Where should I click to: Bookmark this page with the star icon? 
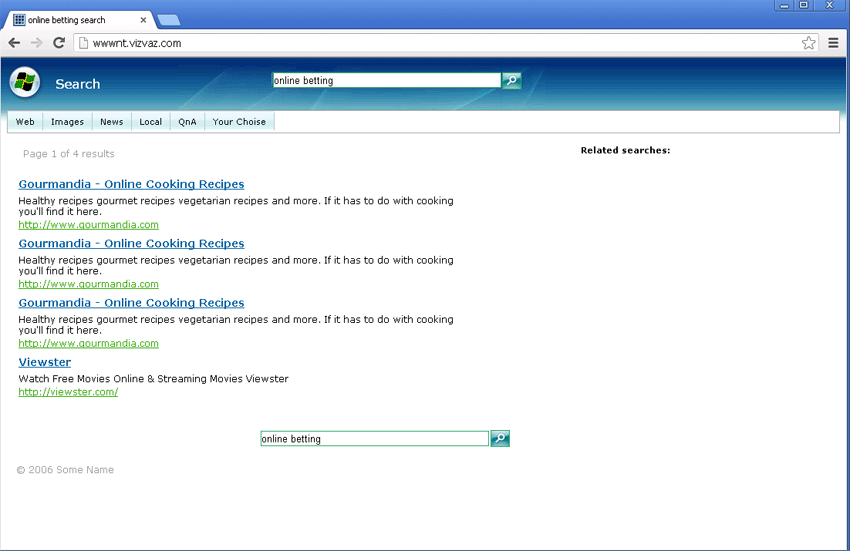click(808, 43)
